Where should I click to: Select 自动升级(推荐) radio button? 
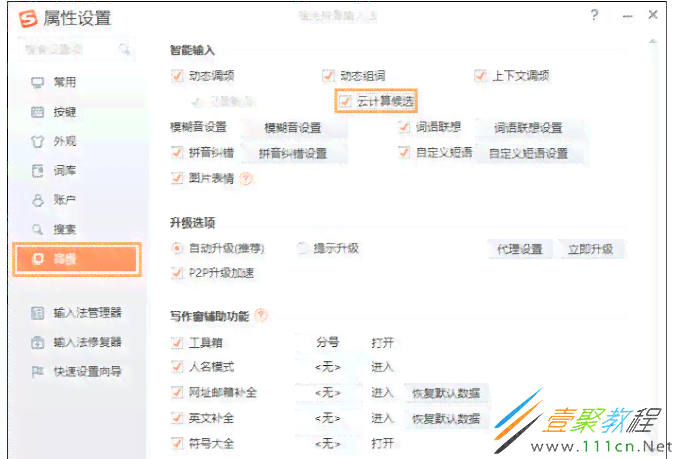click(177, 248)
